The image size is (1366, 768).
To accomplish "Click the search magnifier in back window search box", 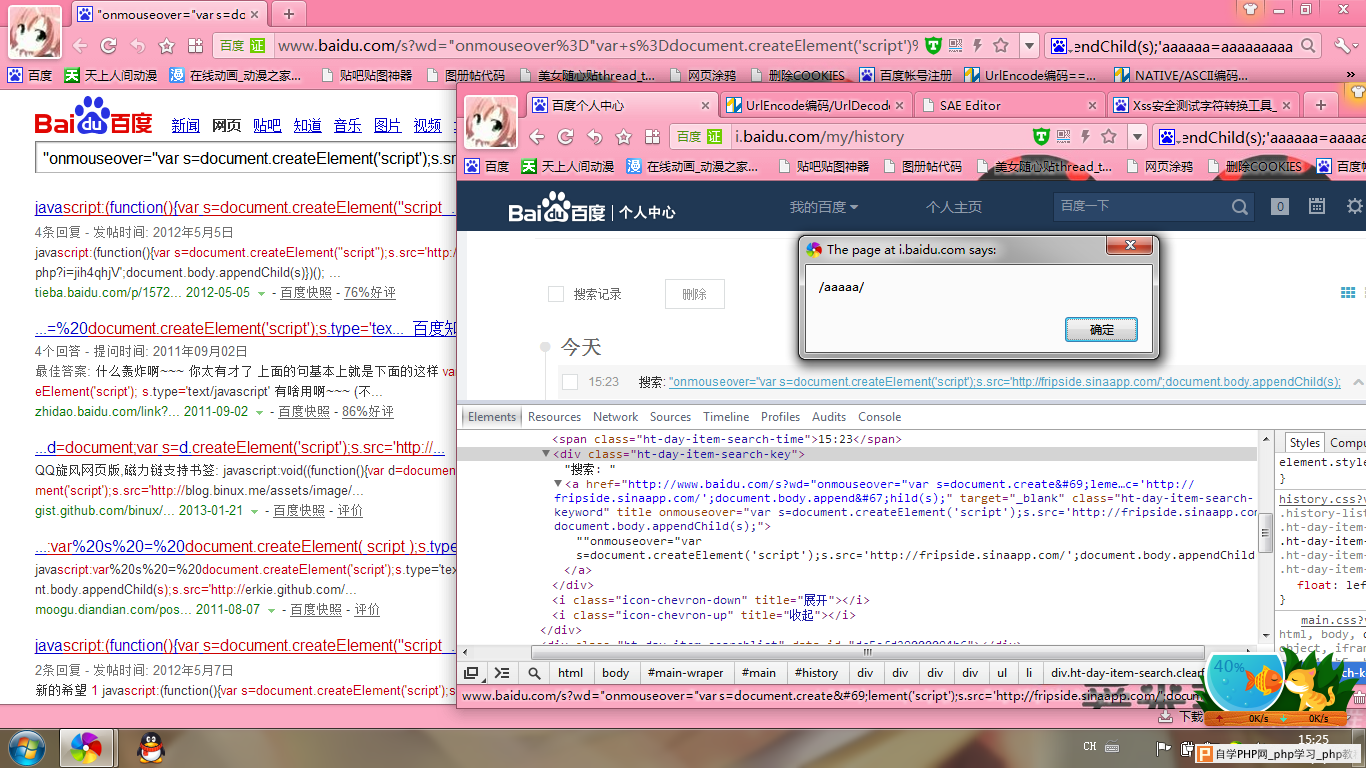I will point(1308,46).
